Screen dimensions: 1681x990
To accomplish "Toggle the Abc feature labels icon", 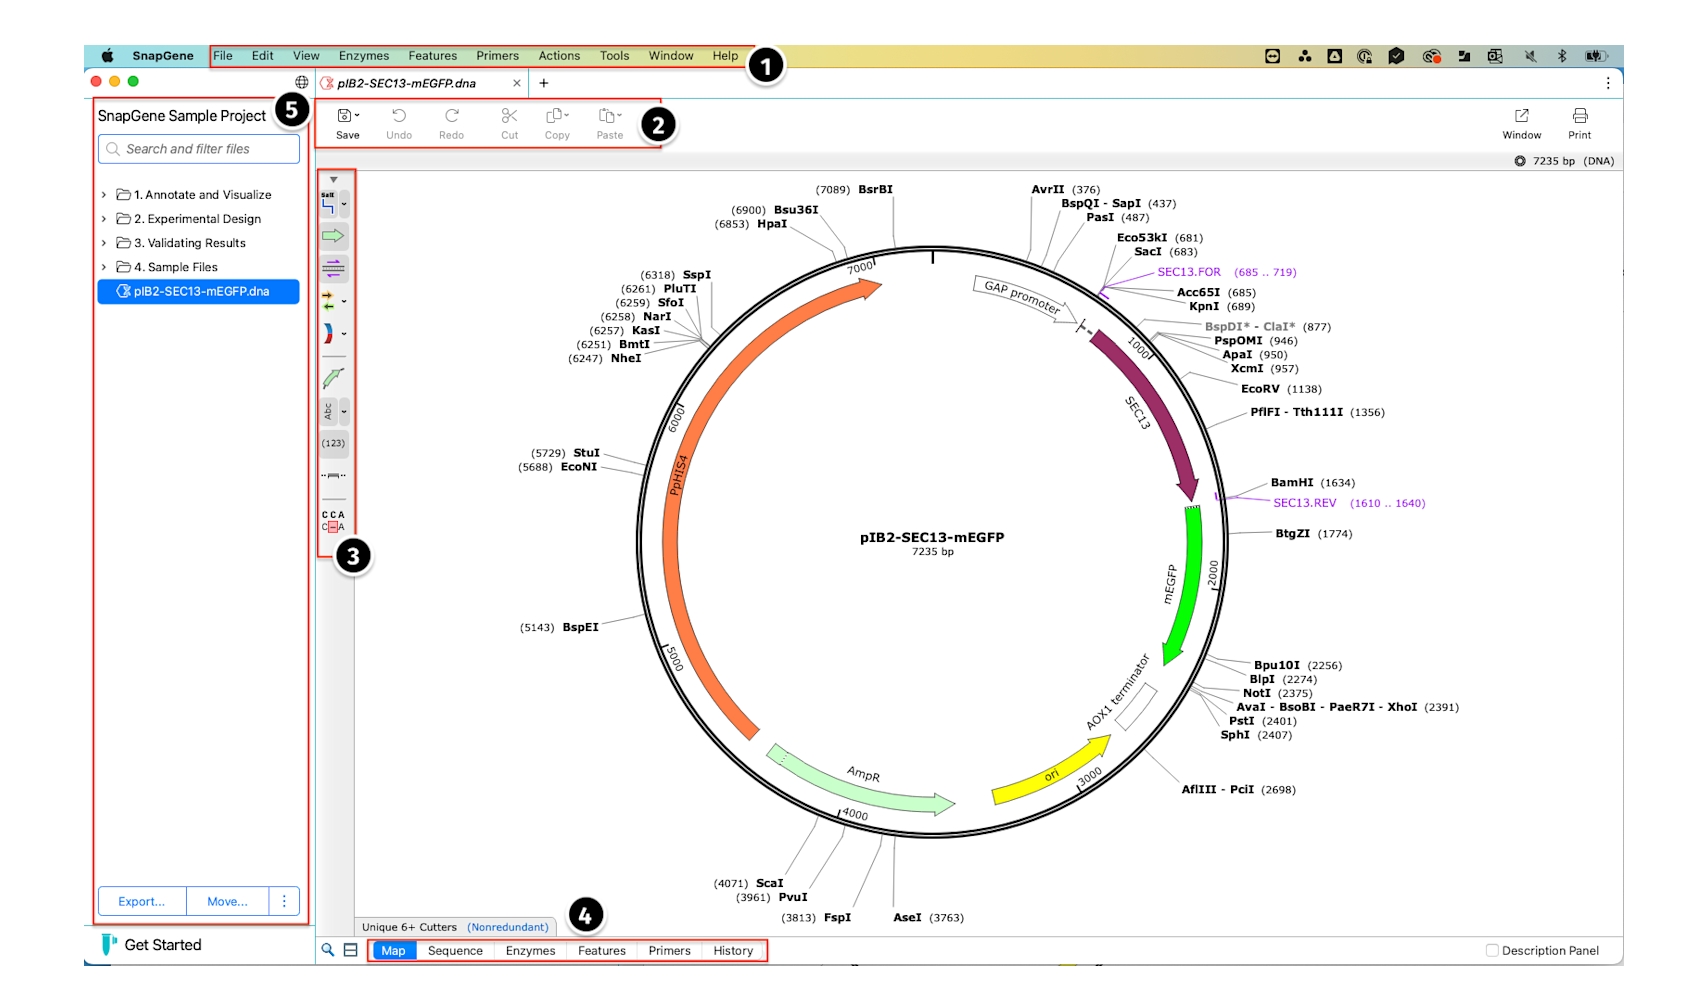I will pos(328,411).
